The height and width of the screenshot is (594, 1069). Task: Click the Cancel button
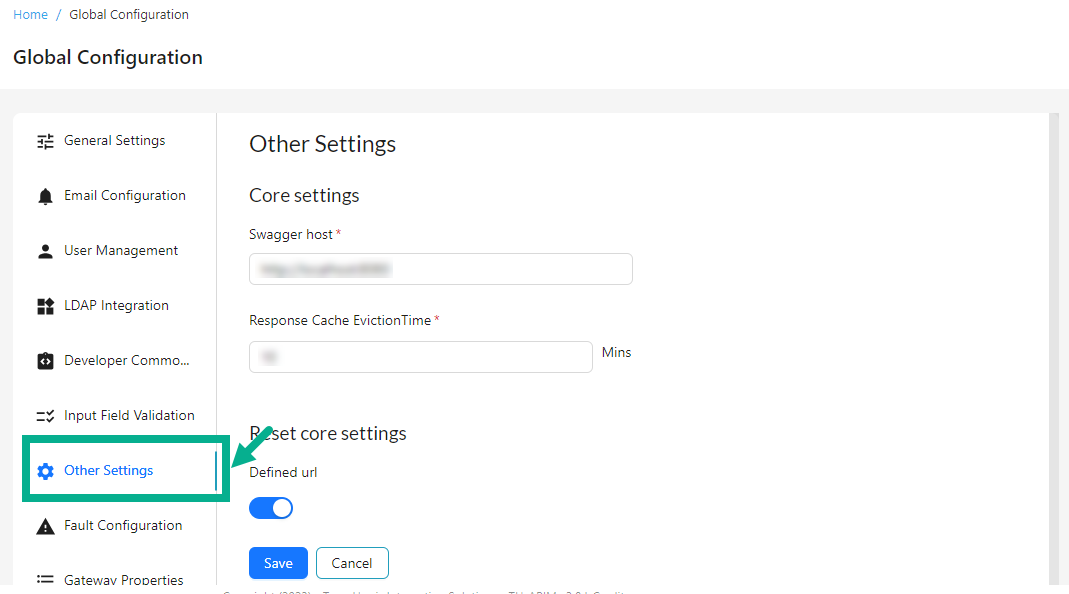pos(352,562)
